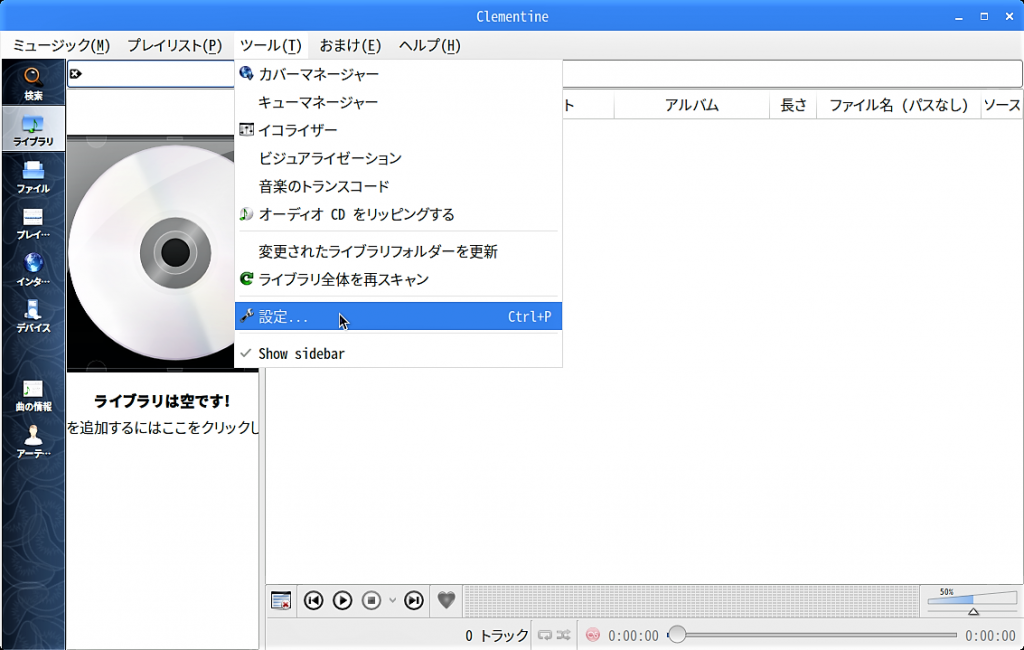The width and height of the screenshot is (1024, 650).
Task: Maximize the Clementine window
Action: [x=984, y=17]
